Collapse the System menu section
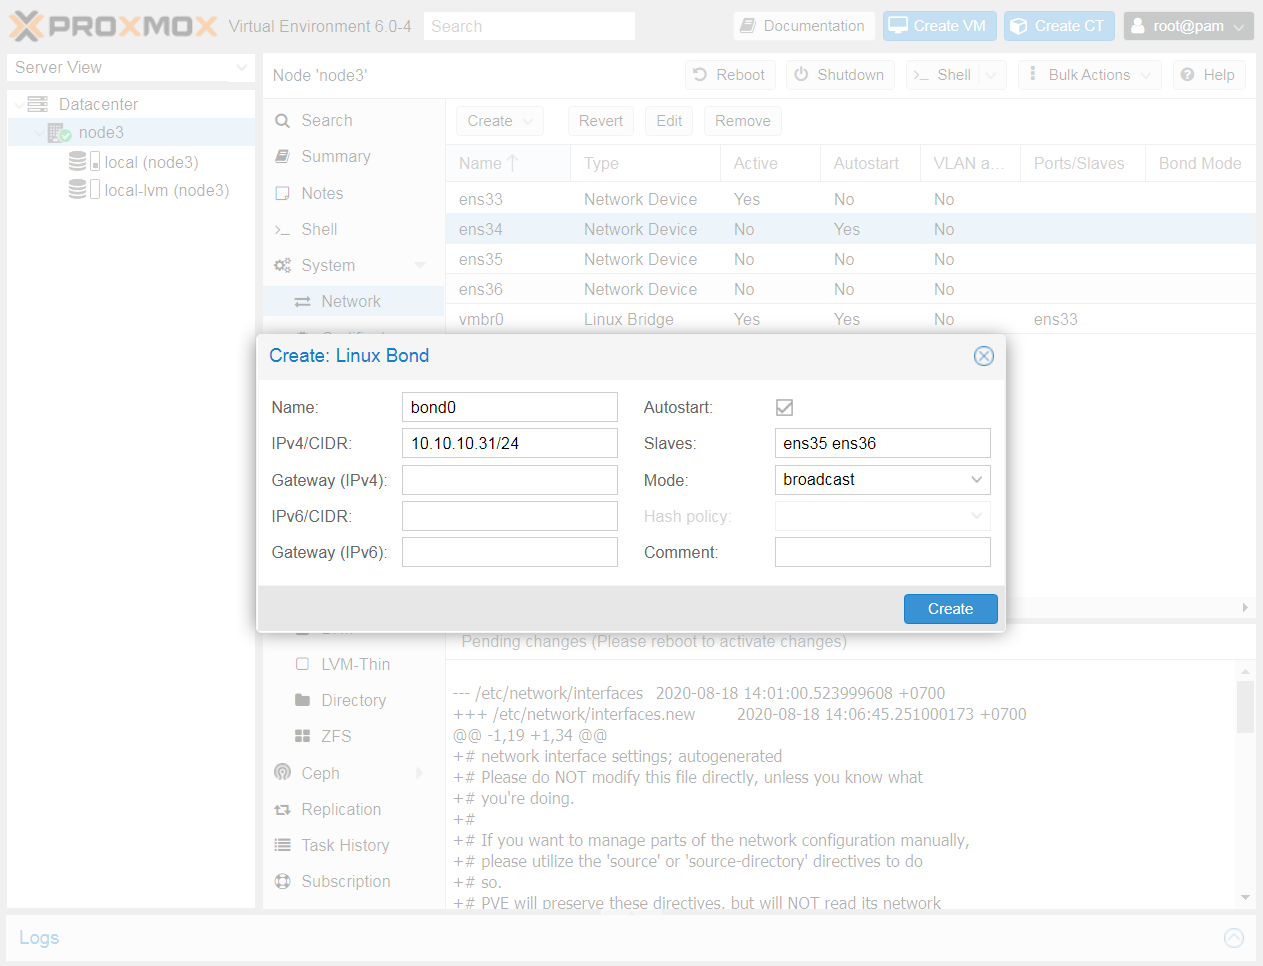Image resolution: width=1263 pixels, height=966 pixels. click(x=420, y=266)
